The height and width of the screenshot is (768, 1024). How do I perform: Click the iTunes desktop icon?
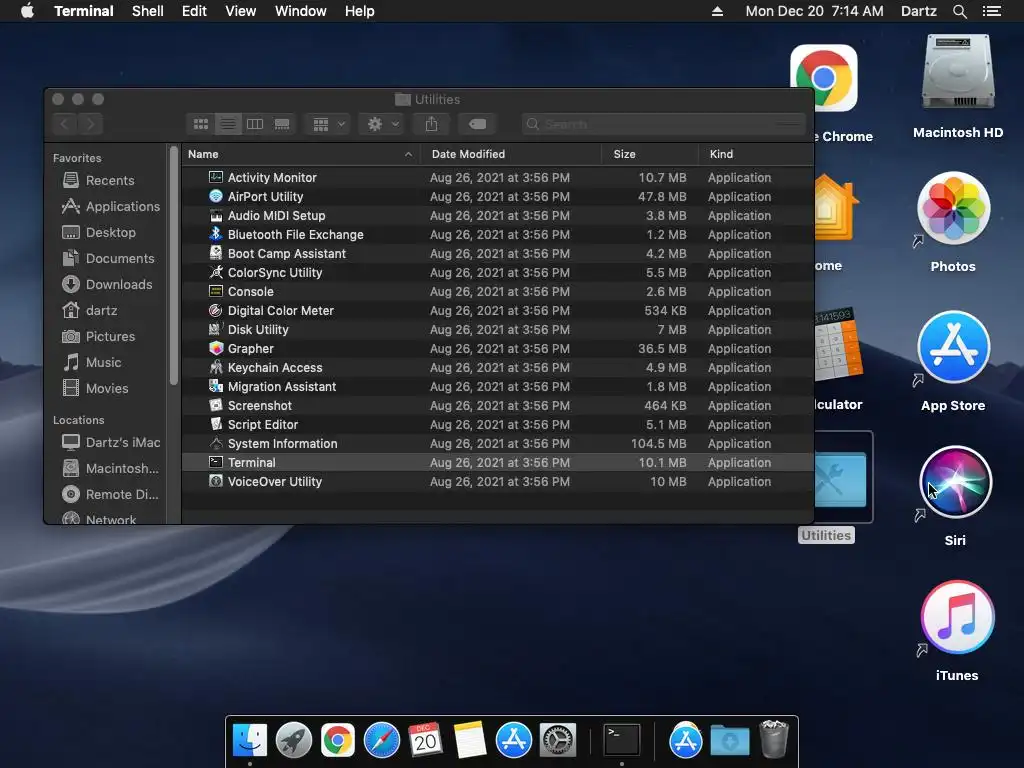(957, 617)
